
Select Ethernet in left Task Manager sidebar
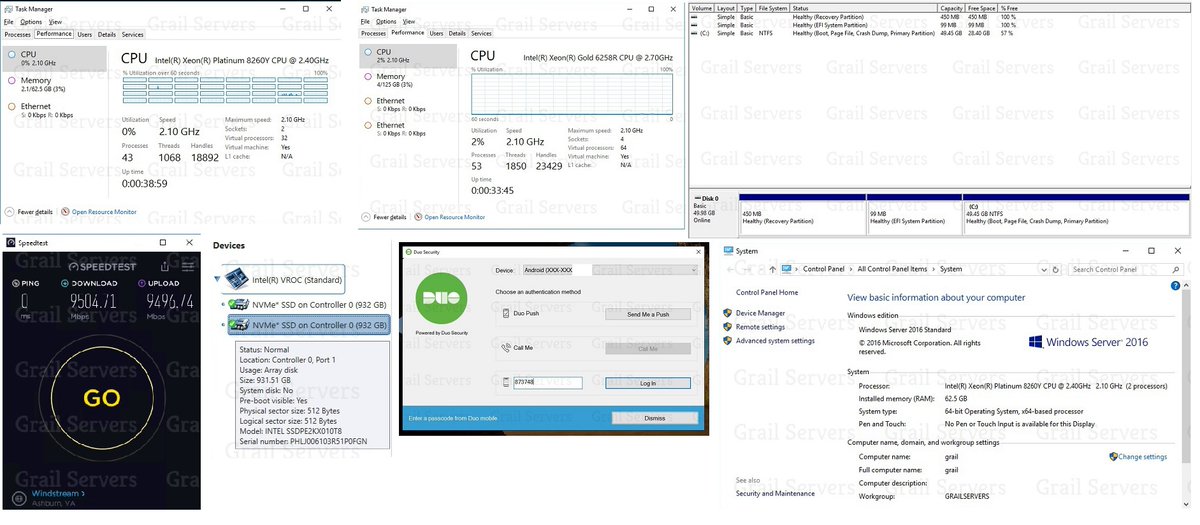point(52,110)
